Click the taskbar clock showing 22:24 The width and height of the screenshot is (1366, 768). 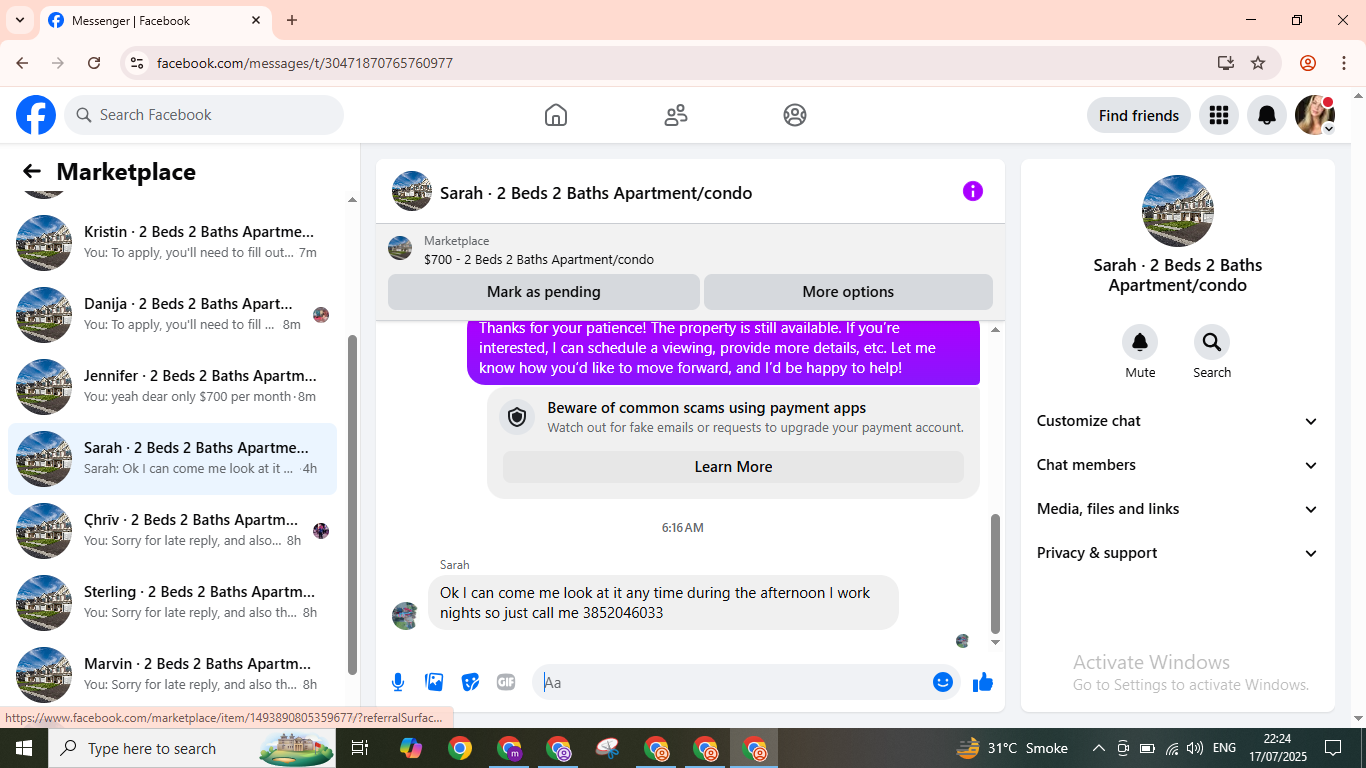[x=1277, y=748]
